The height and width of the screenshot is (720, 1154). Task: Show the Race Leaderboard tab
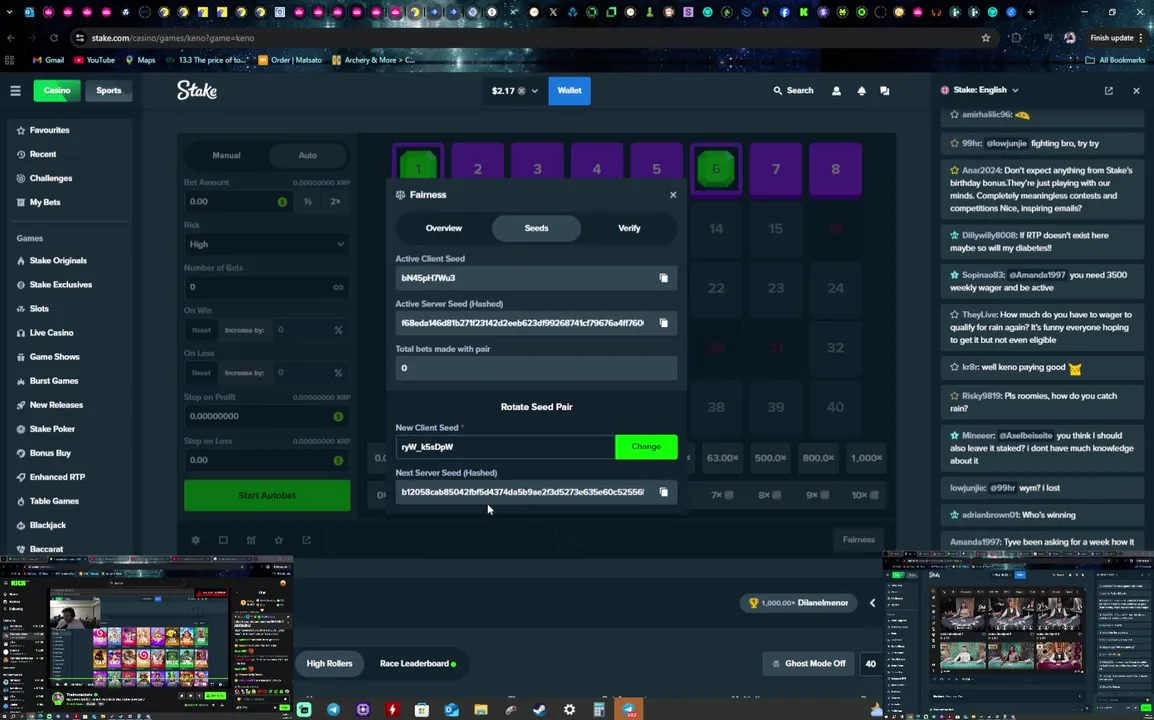tap(417, 663)
